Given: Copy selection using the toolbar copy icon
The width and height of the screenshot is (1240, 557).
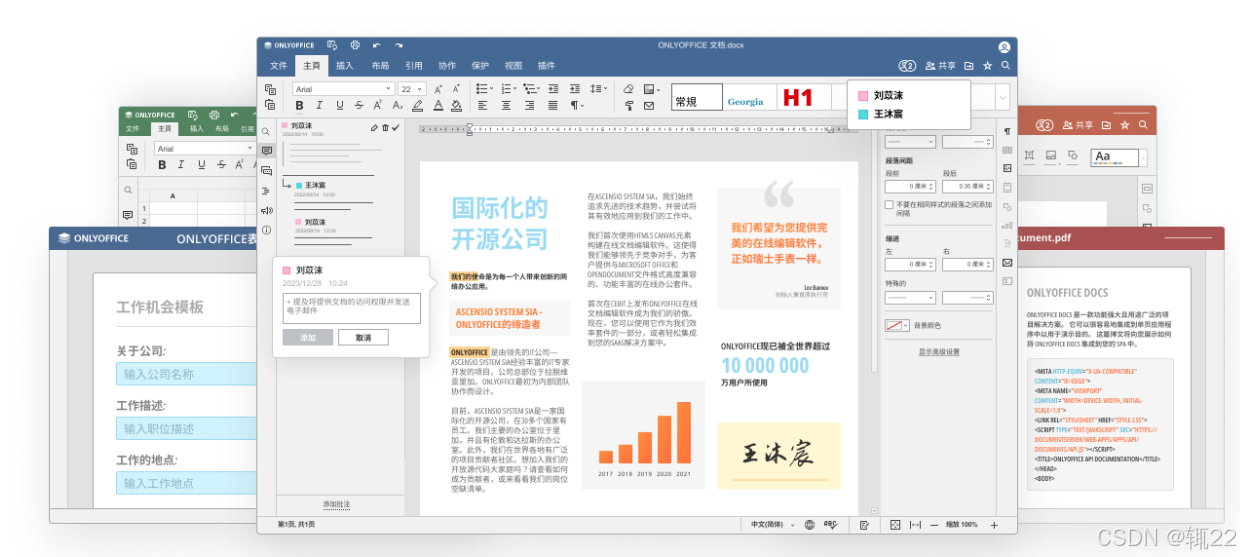Looking at the screenshot, I should [x=270, y=89].
